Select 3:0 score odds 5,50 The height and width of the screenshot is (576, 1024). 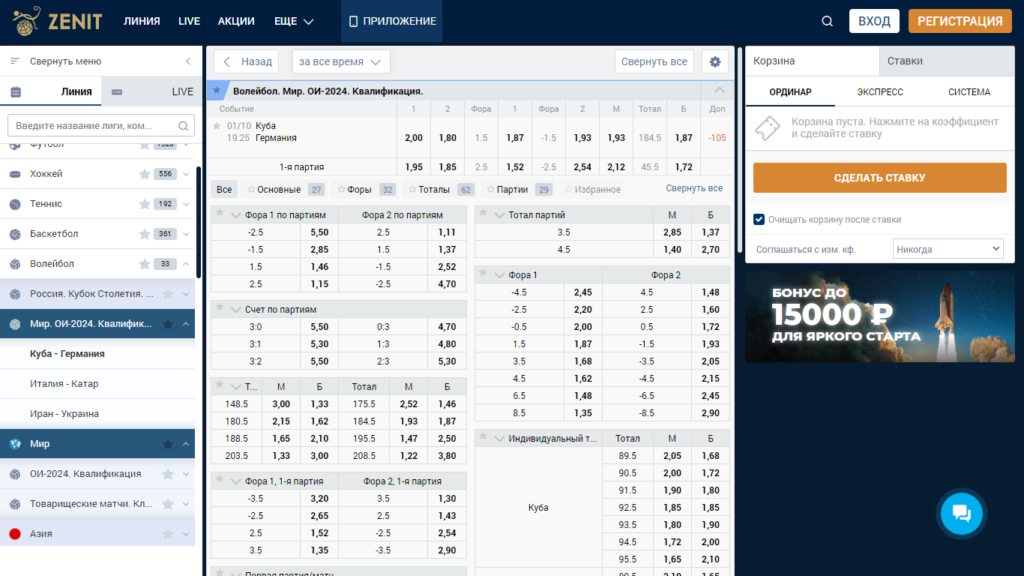[319, 327]
